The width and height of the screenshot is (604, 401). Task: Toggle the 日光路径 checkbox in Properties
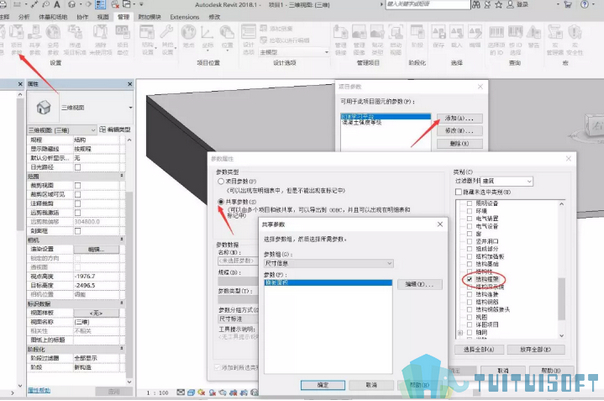click(78, 167)
